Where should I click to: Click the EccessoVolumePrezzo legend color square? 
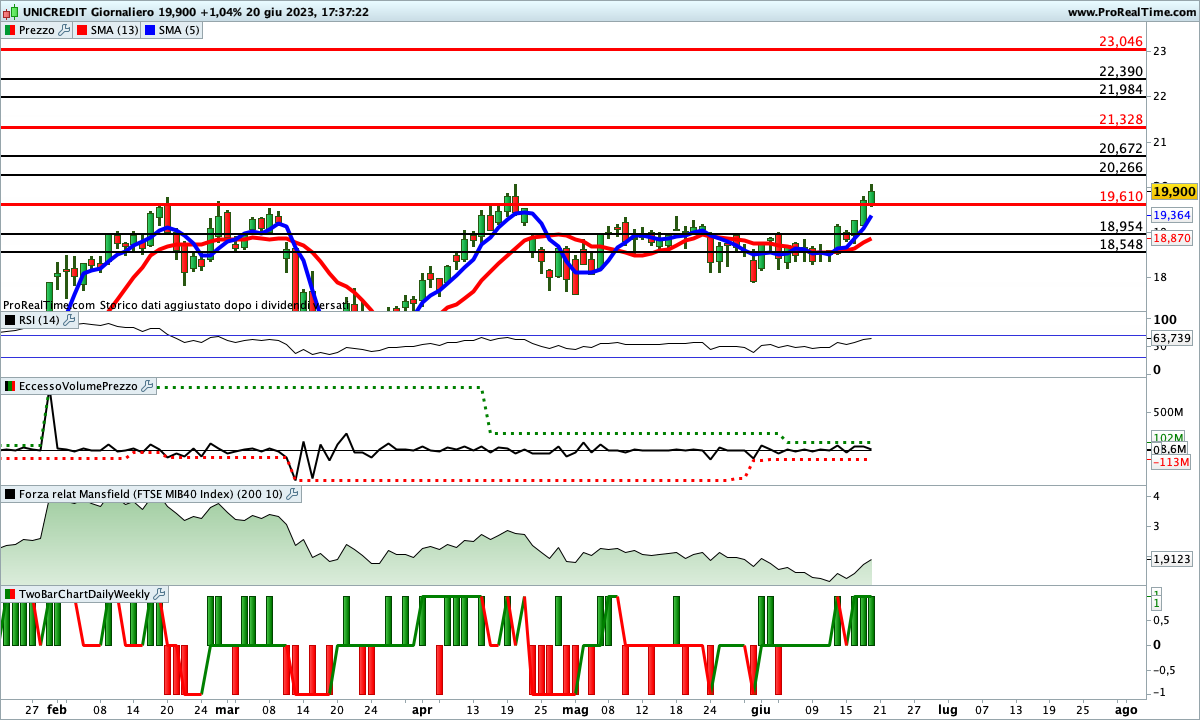pos(10,386)
